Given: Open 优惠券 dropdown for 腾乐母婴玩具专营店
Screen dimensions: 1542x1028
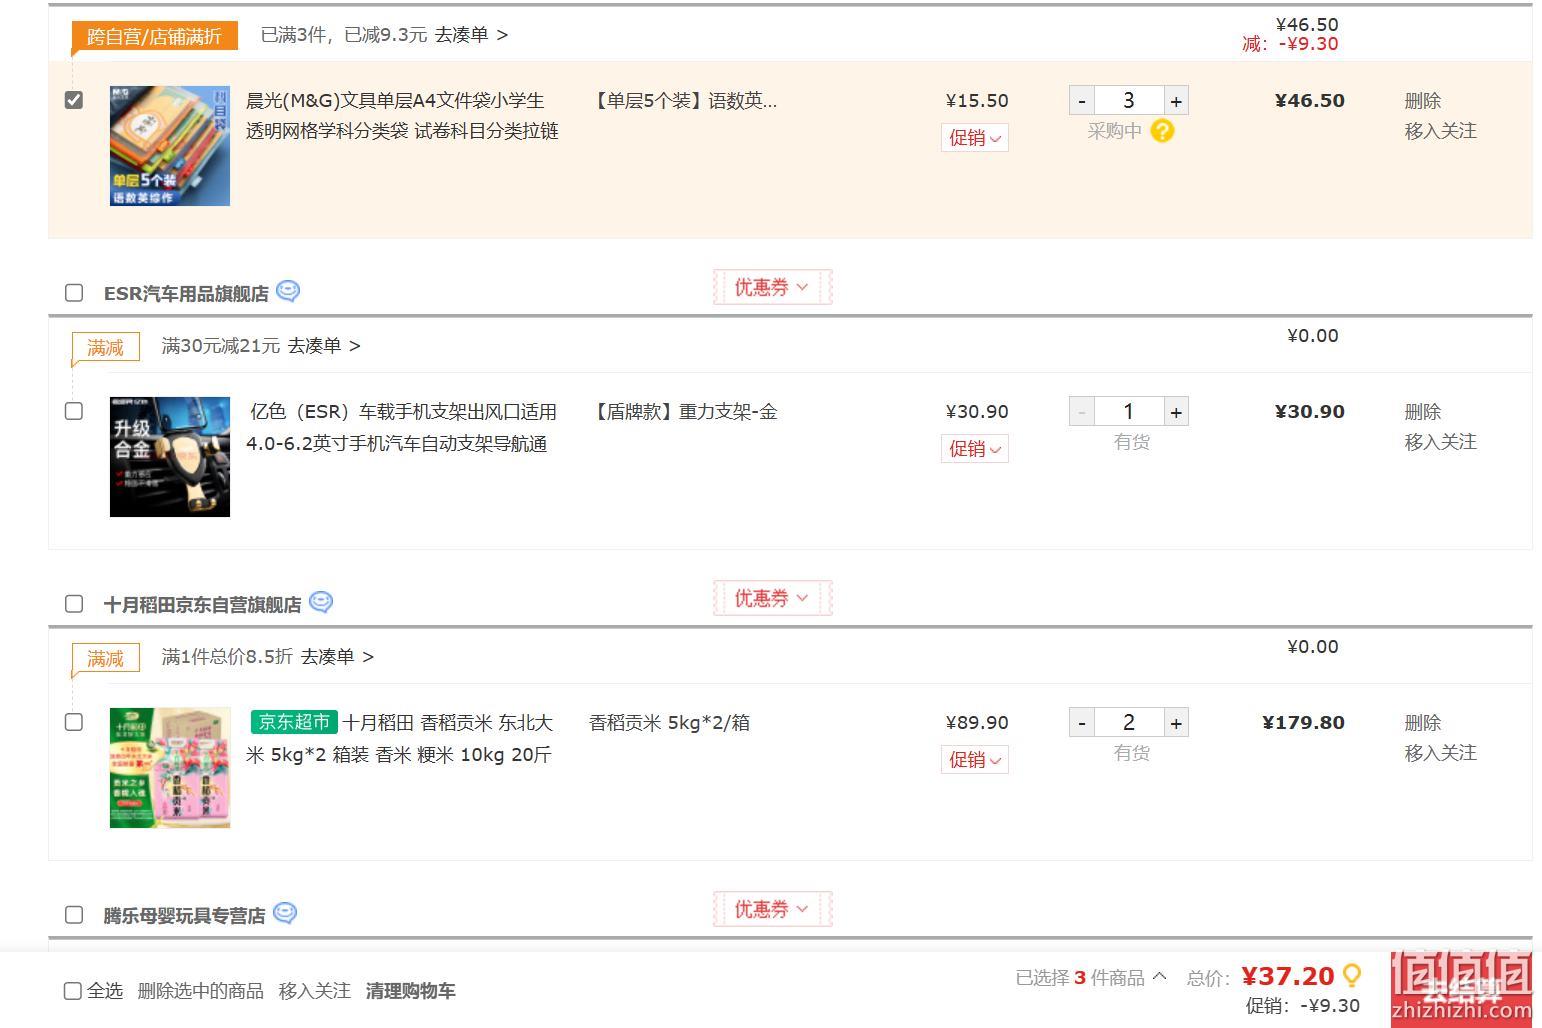Looking at the screenshot, I should pyautogui.click(x=772, y=910).
